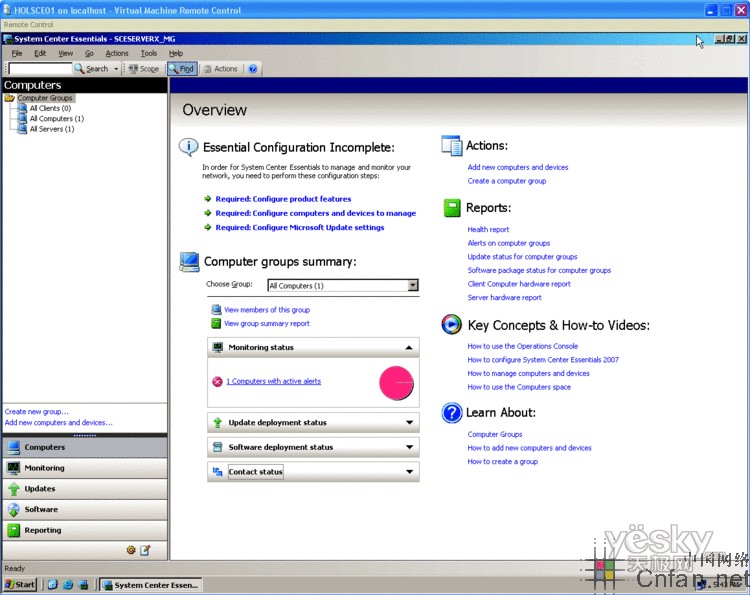Open Alerts on computer groups report

pos(509,243)
